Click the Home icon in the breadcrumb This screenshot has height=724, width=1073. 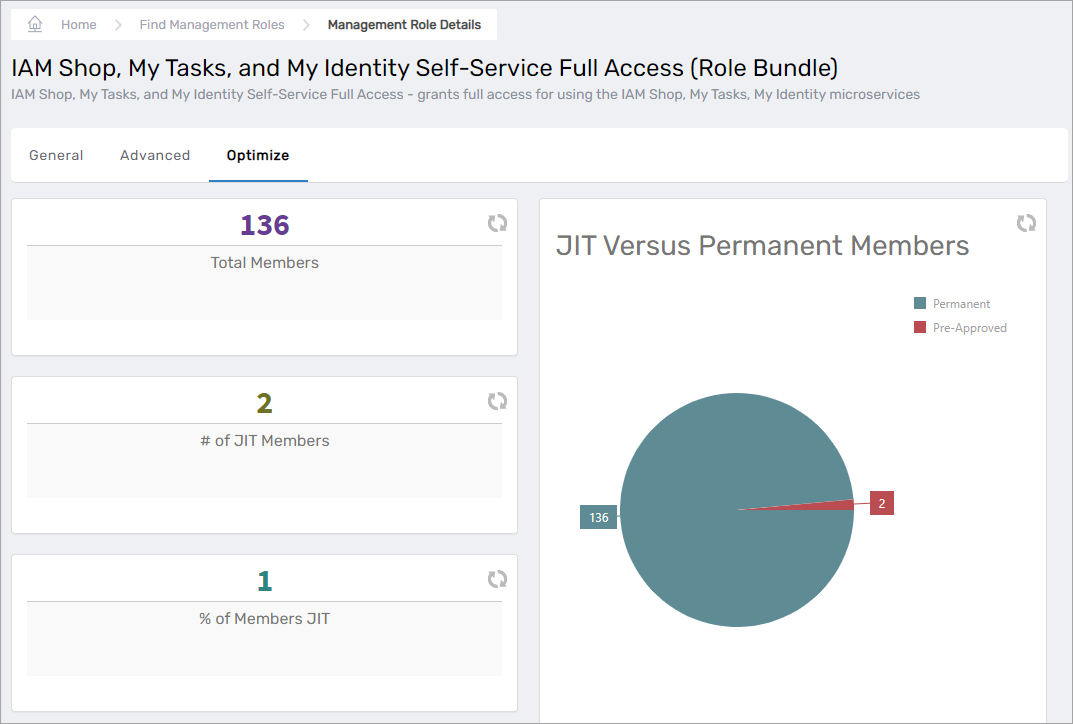[x=35, y=24]
